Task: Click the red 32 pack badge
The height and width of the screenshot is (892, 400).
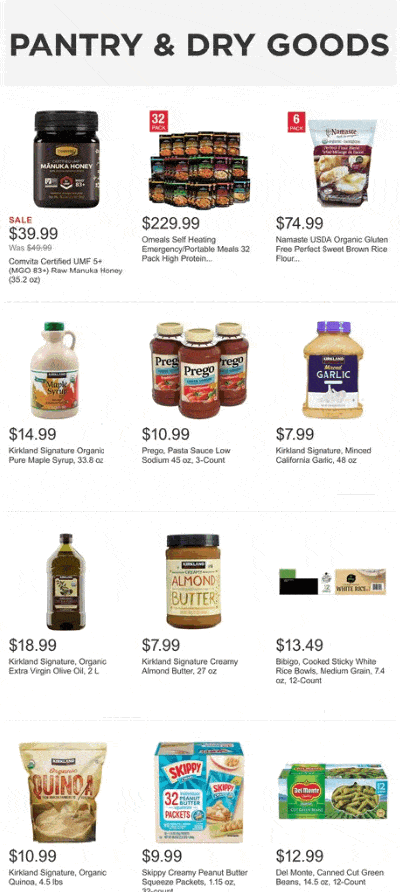Action: [159, 121]
